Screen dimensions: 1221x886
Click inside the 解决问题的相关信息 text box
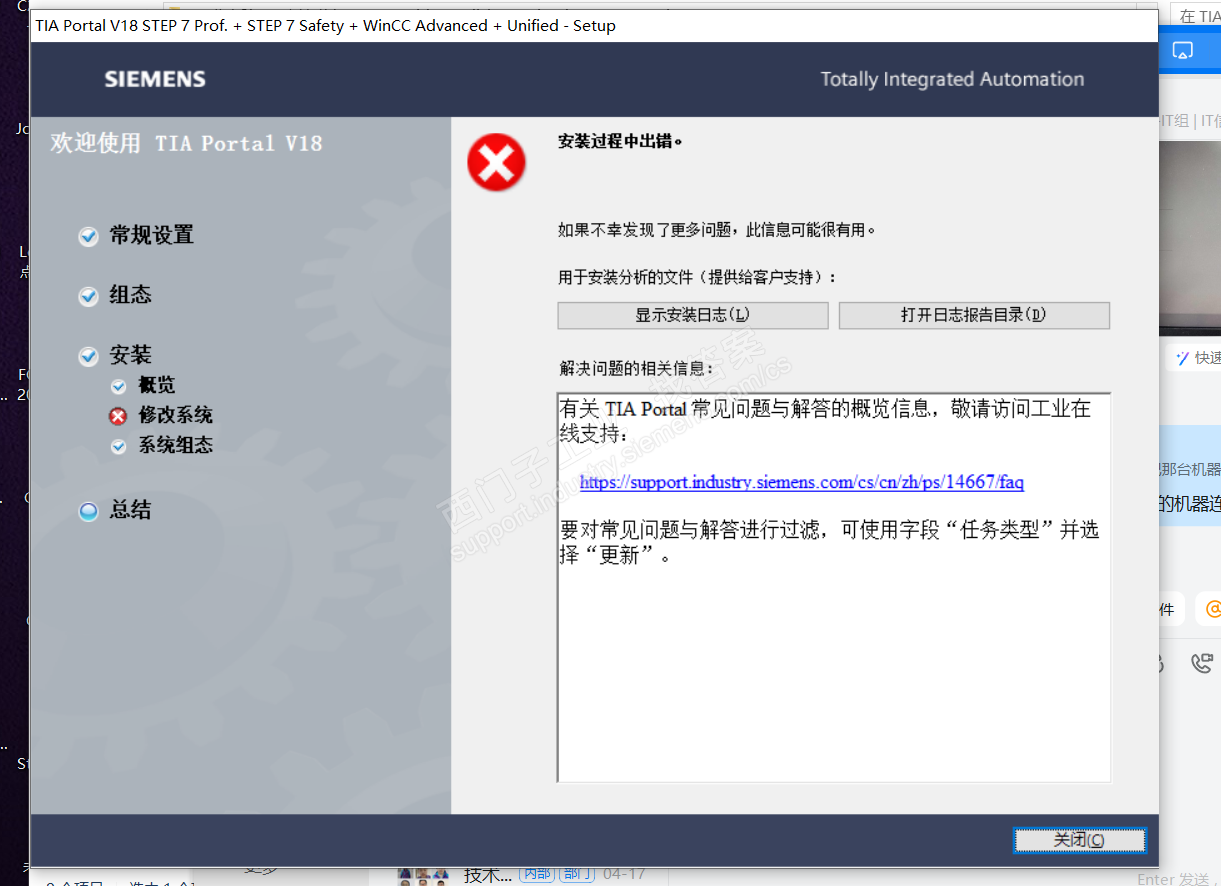coord(834,587)
